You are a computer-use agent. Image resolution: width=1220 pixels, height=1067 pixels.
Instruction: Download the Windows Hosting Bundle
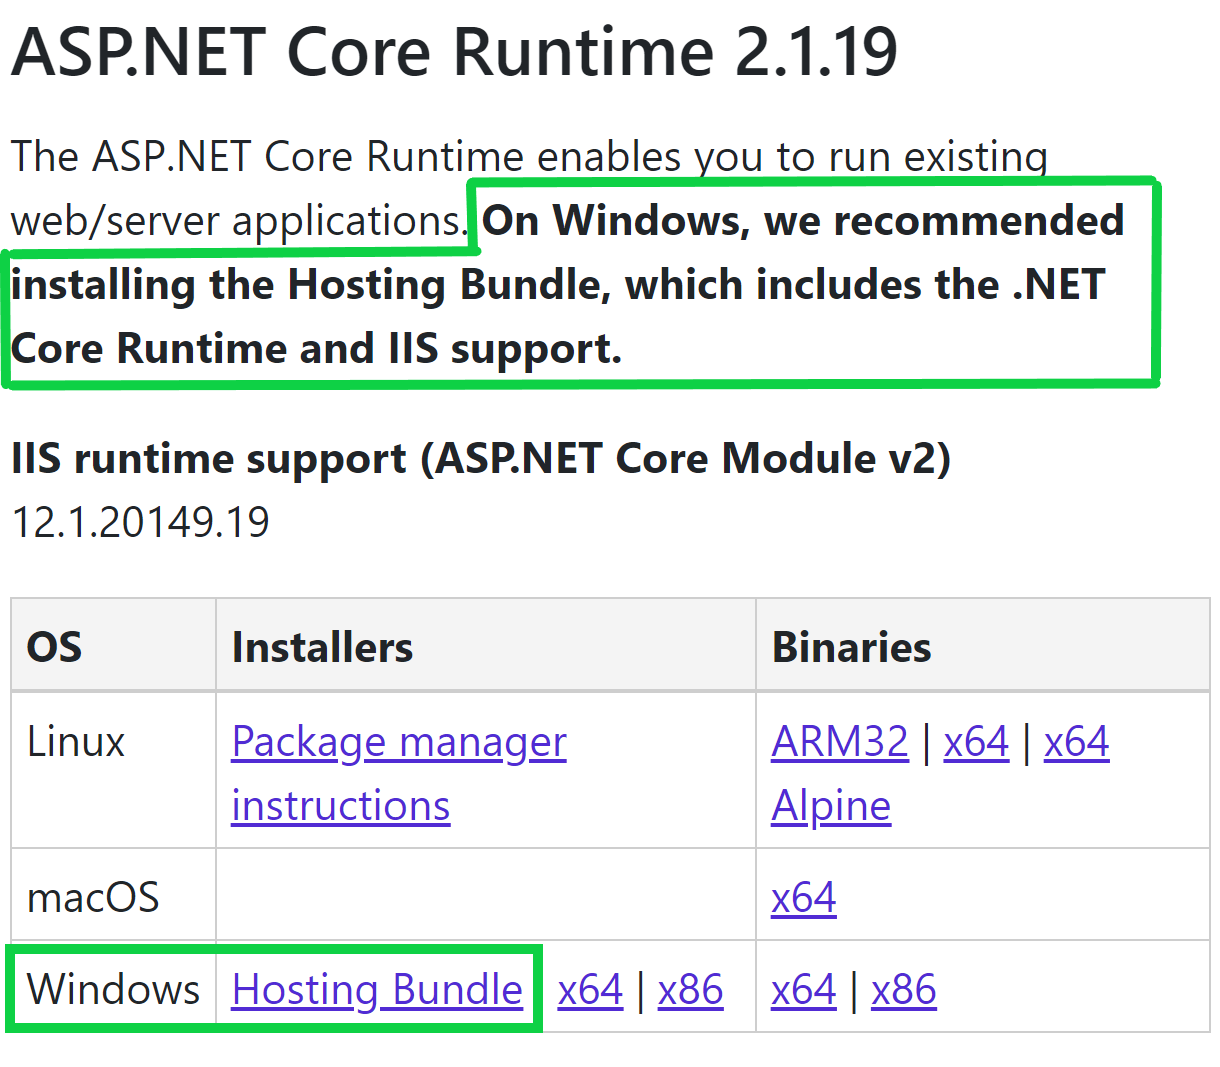(x=377, y=989)
